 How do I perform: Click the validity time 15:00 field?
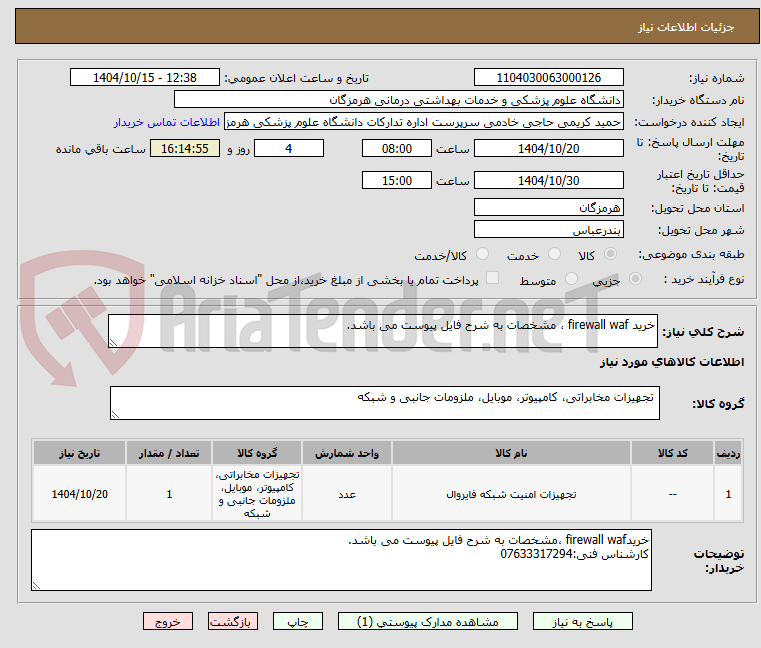[x=397, y=181]
